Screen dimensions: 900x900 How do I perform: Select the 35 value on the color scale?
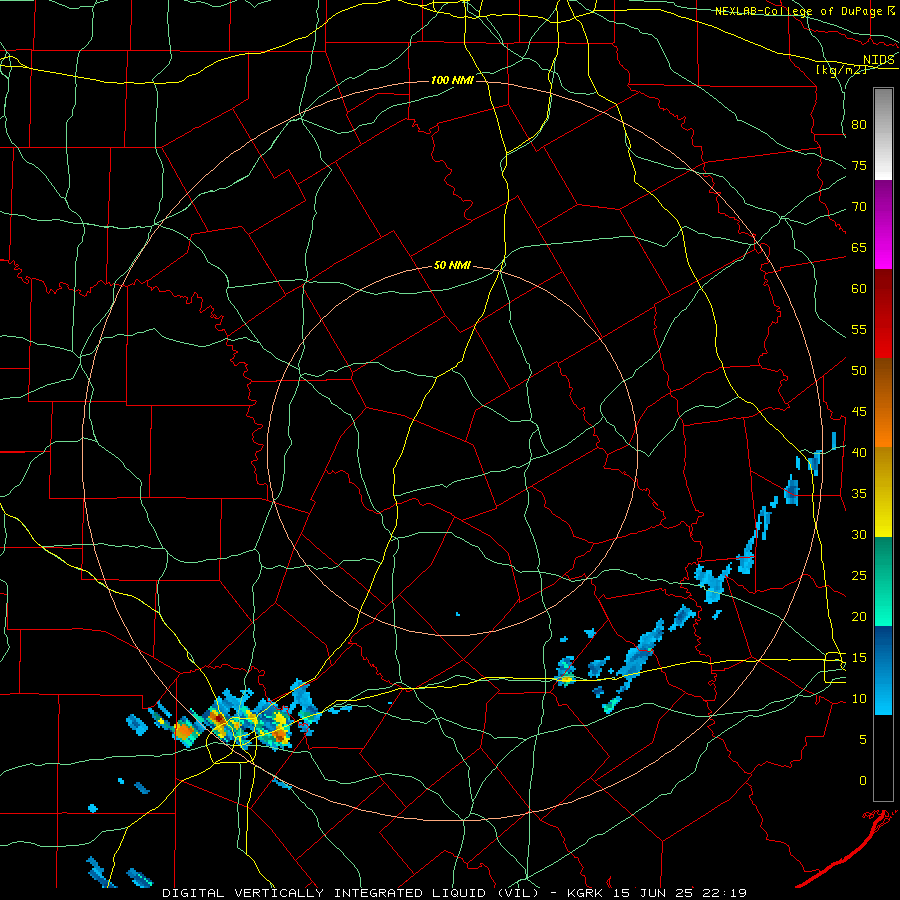pos(859,494)
